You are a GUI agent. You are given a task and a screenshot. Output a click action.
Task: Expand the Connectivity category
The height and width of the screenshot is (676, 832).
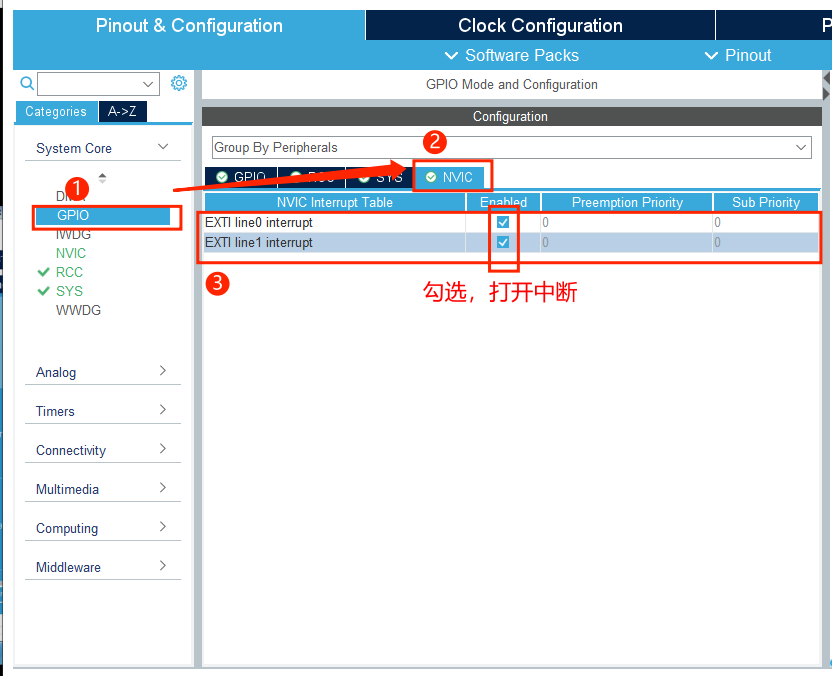coord(163,449)
